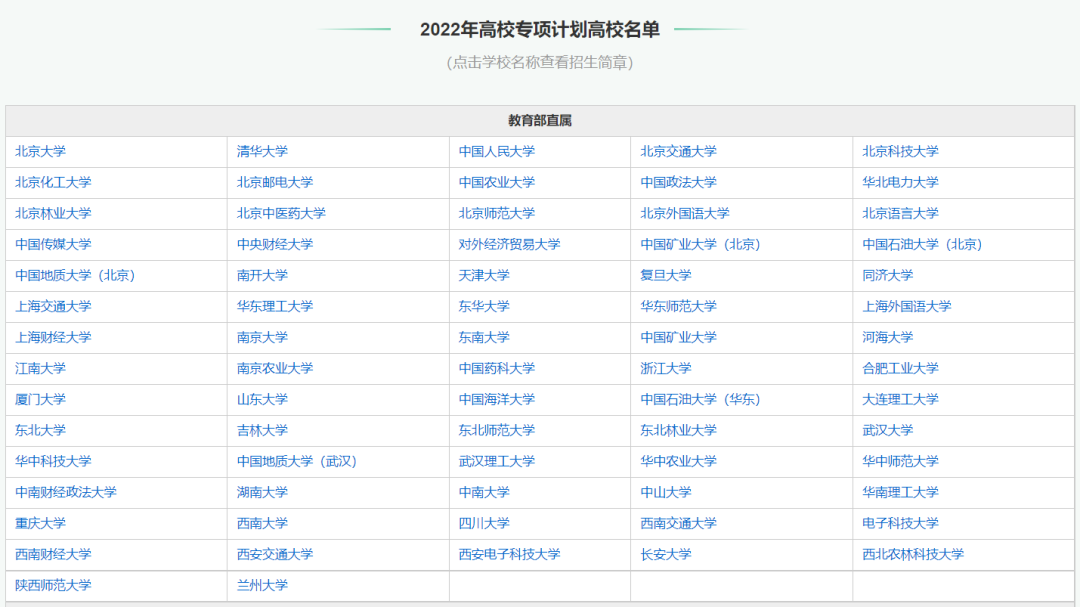Click 中国地质大学（武汉） link
1080x607 pixels.
tap(296, 462)
